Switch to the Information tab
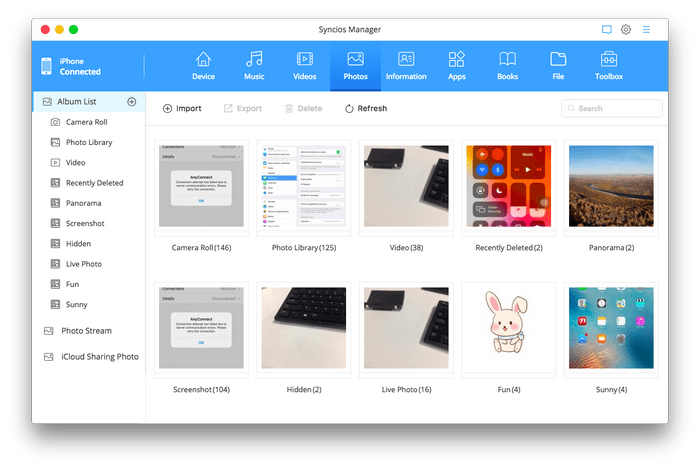Image resolution: width=700 pixels, height=469 pixels. [406, 66]
